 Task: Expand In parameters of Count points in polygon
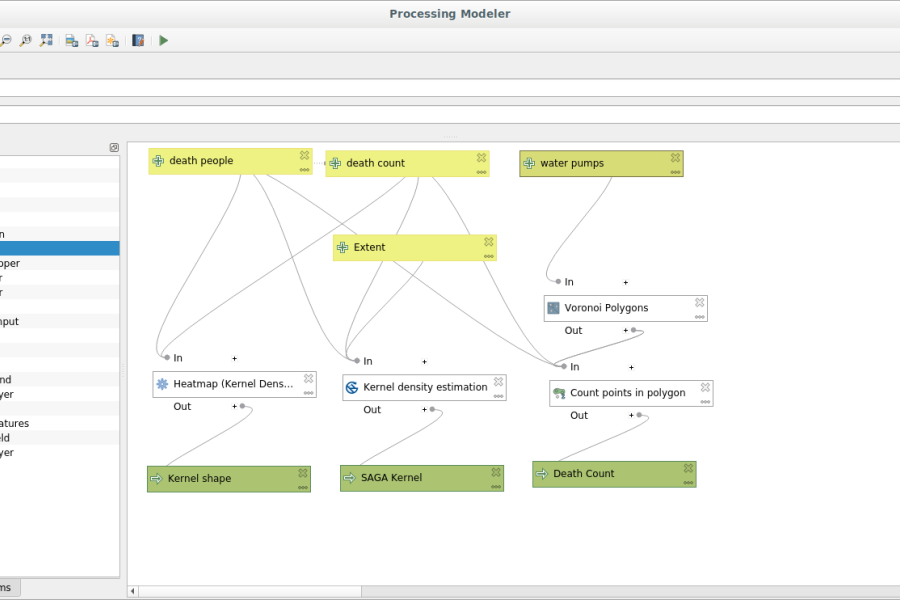point(630,366)
